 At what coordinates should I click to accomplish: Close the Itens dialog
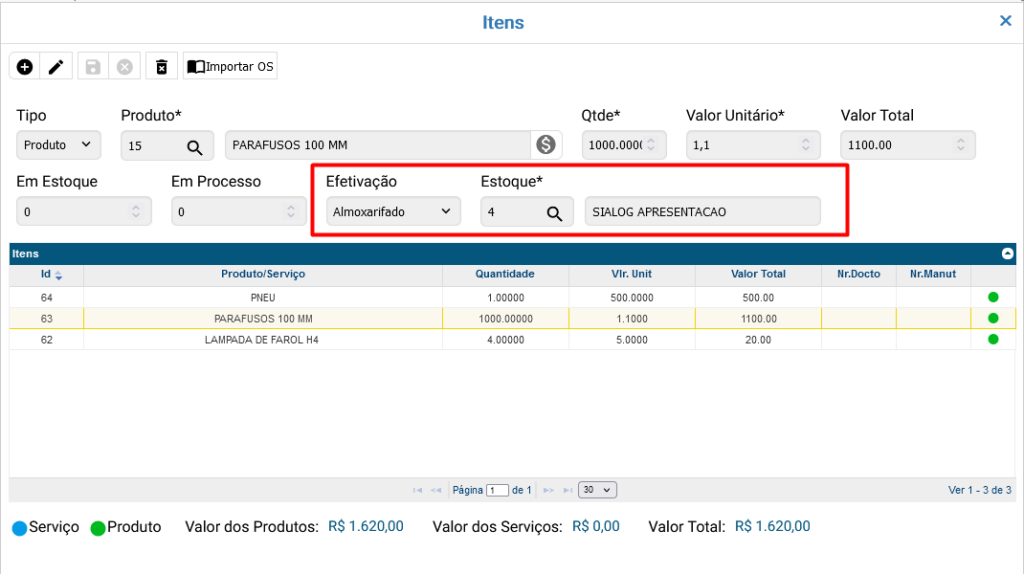pos(1006,21)
